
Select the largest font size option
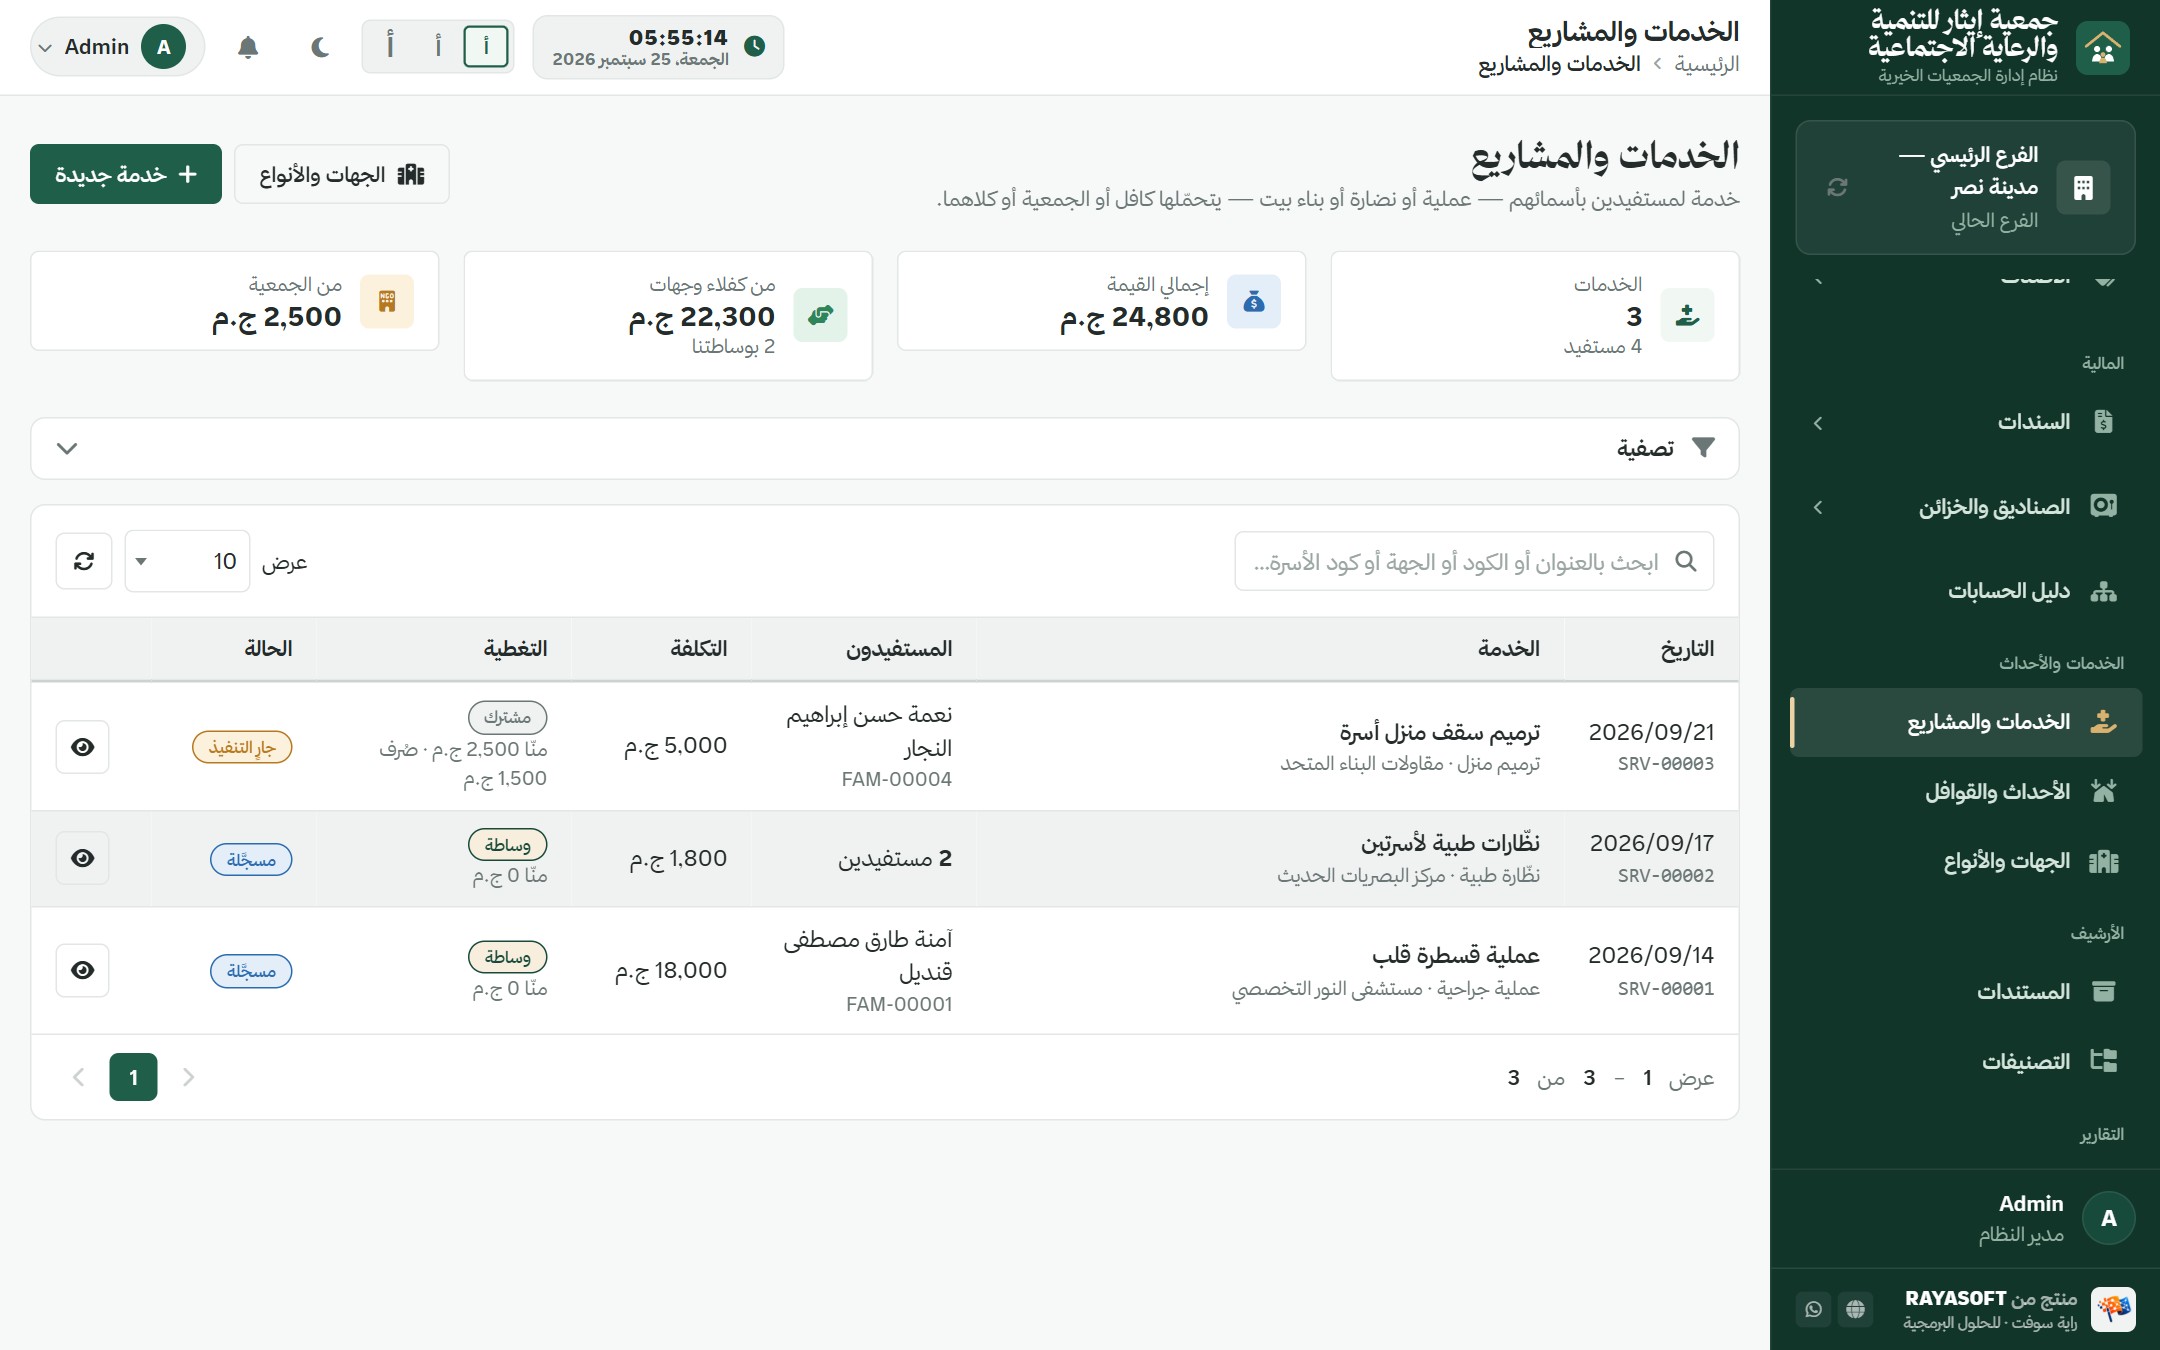tap(390, 47)
